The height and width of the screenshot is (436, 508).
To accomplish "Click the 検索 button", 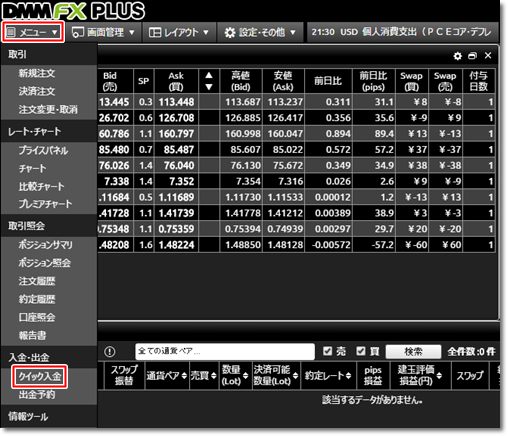I will [x=413, y=351].
